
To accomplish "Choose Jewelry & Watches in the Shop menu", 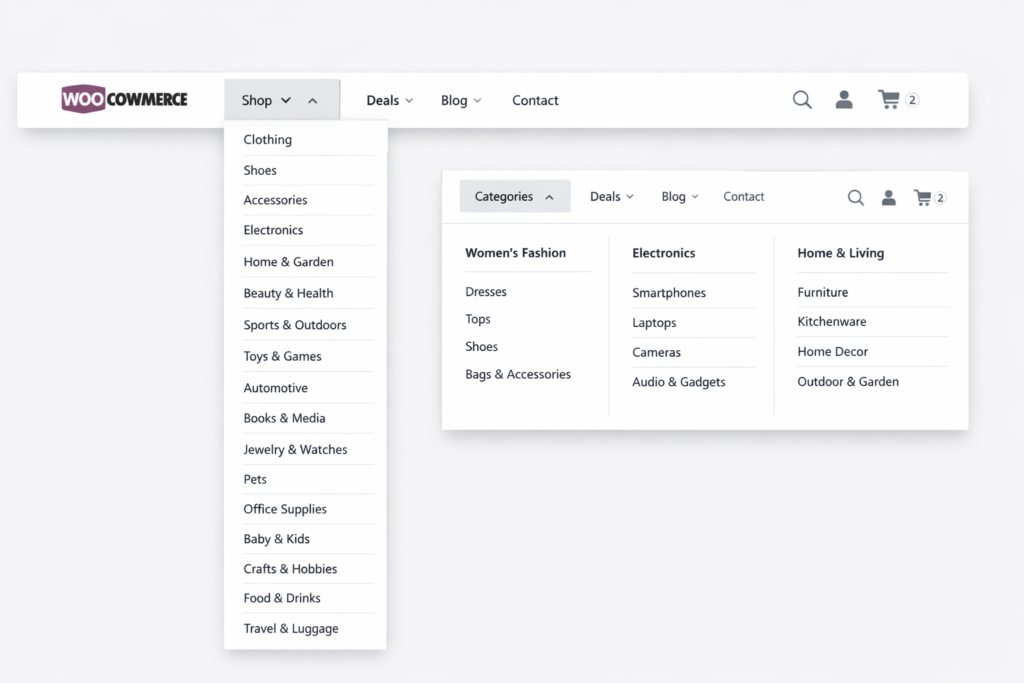I will point(295,450).
